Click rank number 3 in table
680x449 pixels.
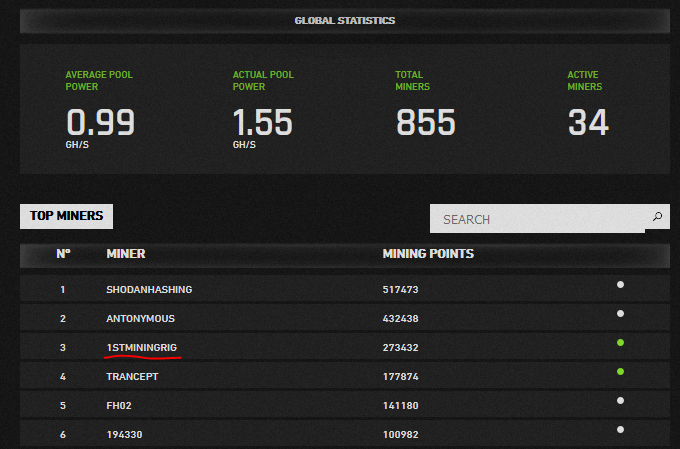tap(63, 347)
